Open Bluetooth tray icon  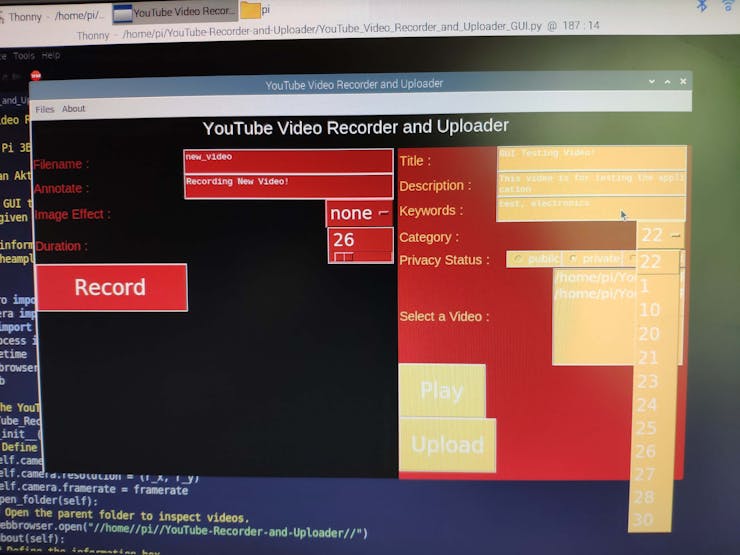(702, 6)
